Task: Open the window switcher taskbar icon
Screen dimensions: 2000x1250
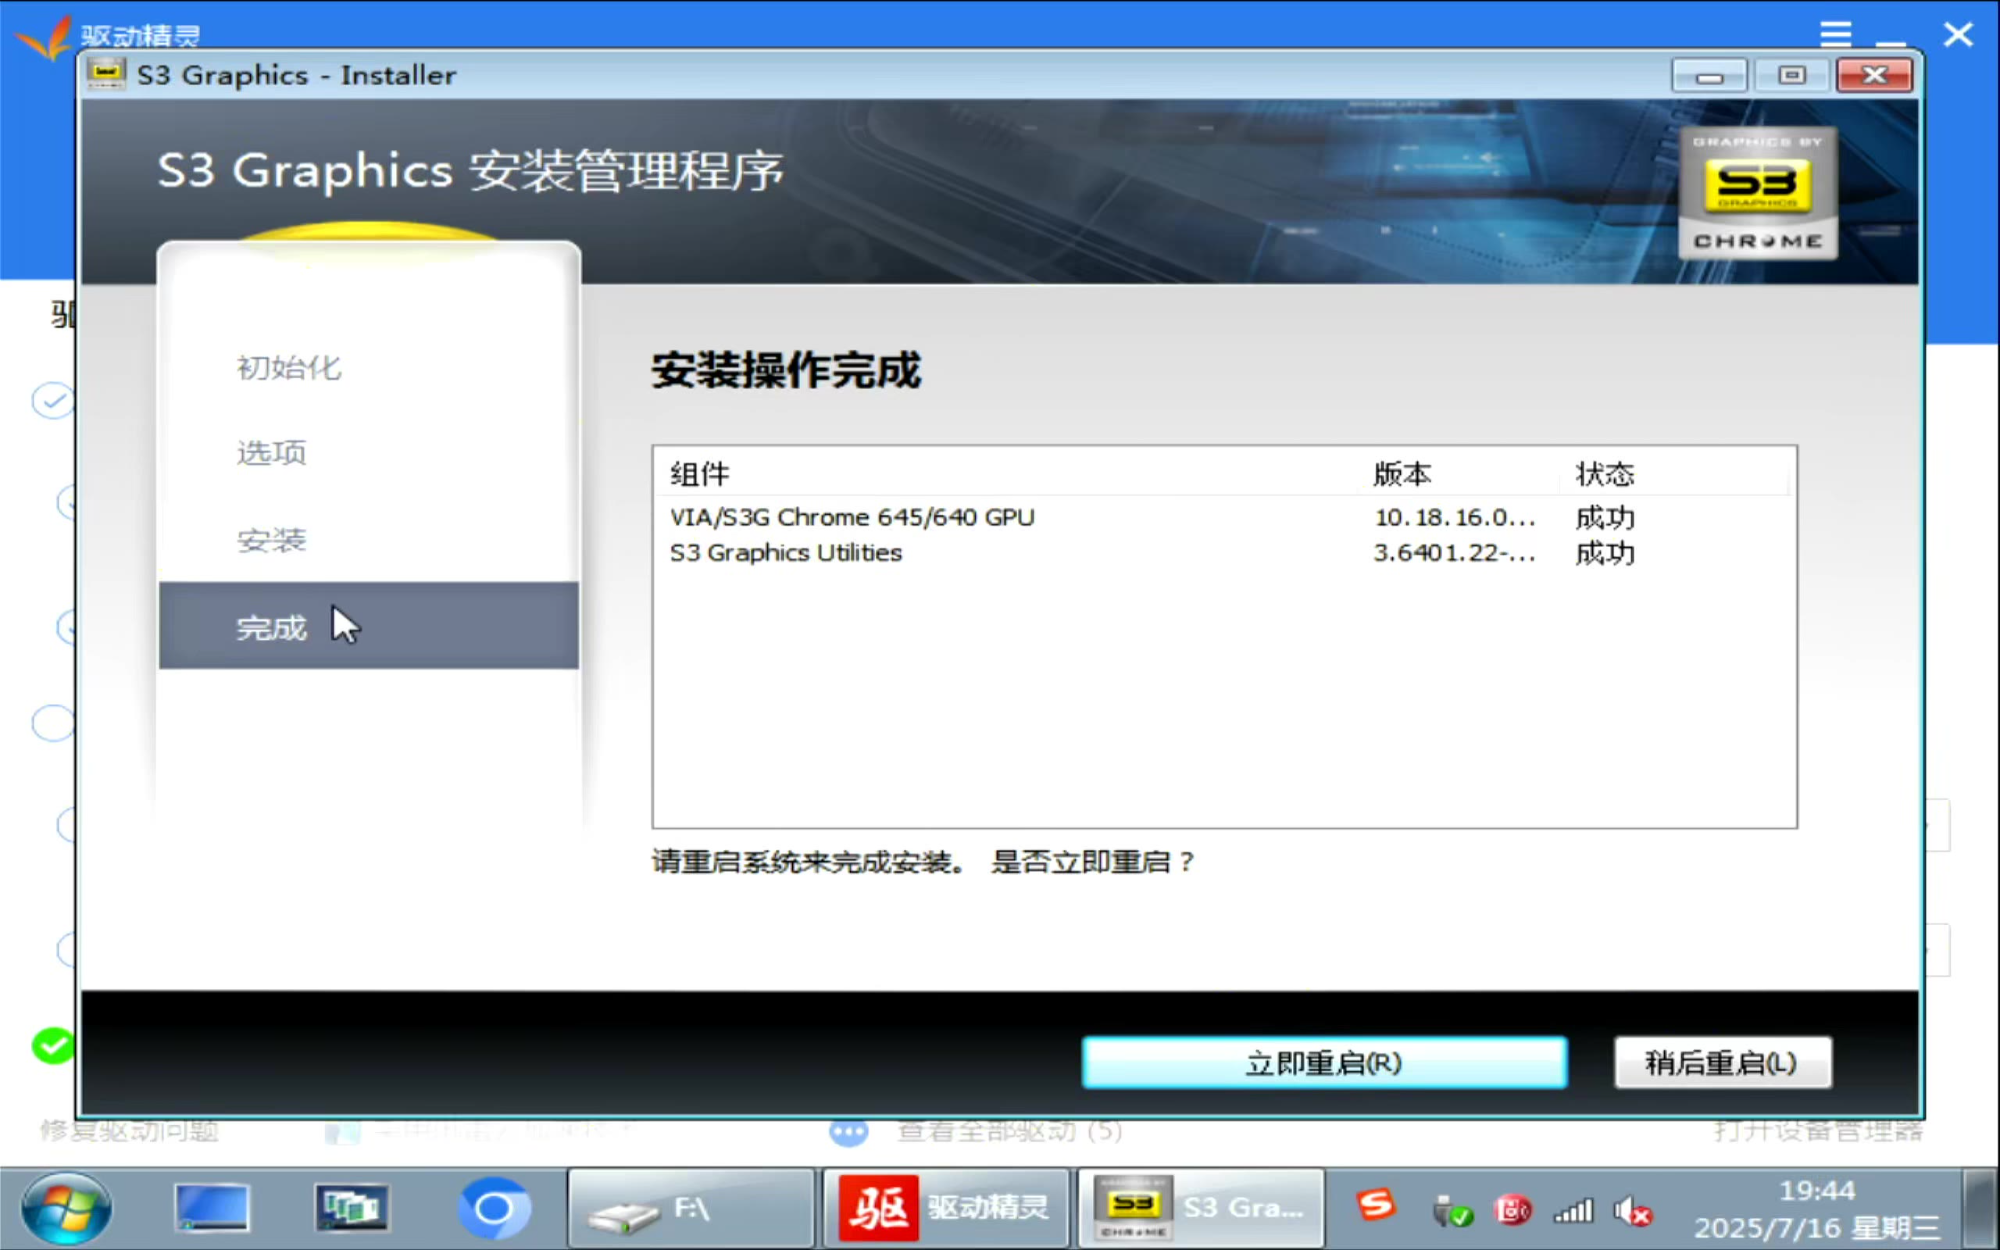Action: [x=351, y=1208]
